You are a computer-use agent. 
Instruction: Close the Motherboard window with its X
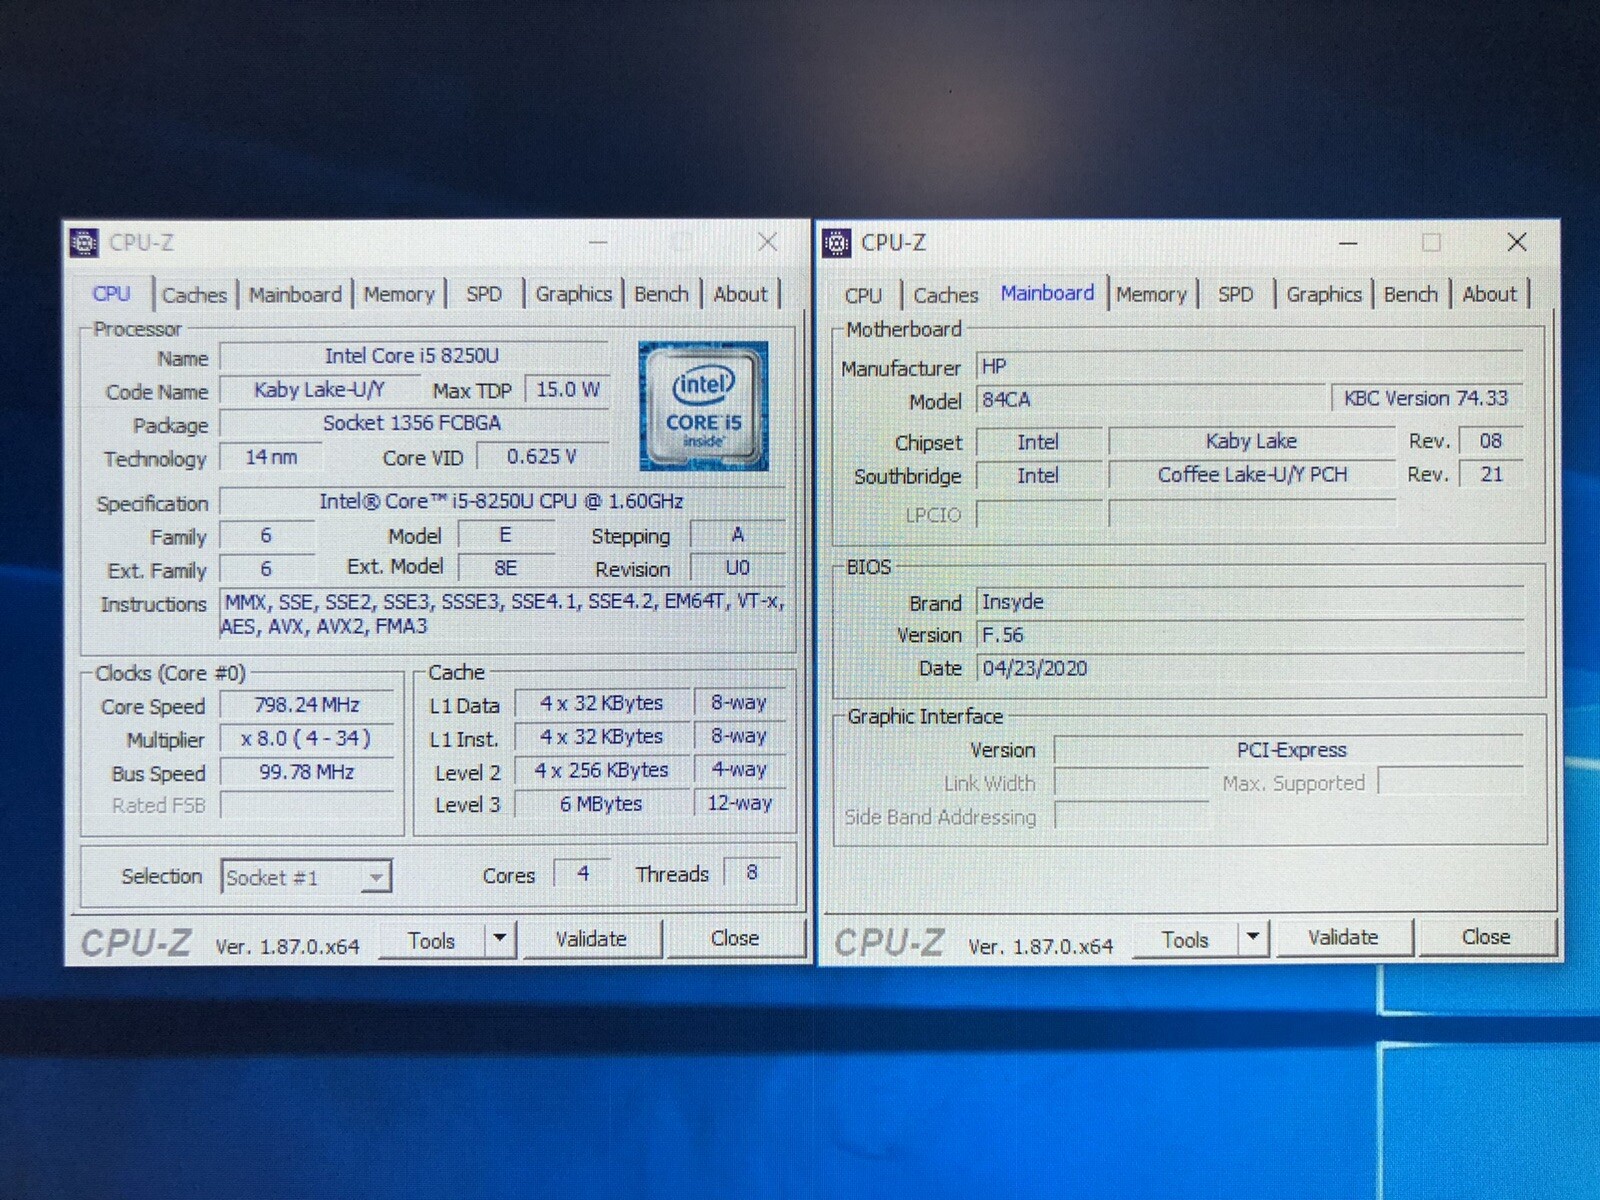click(x=1517, y=242)
